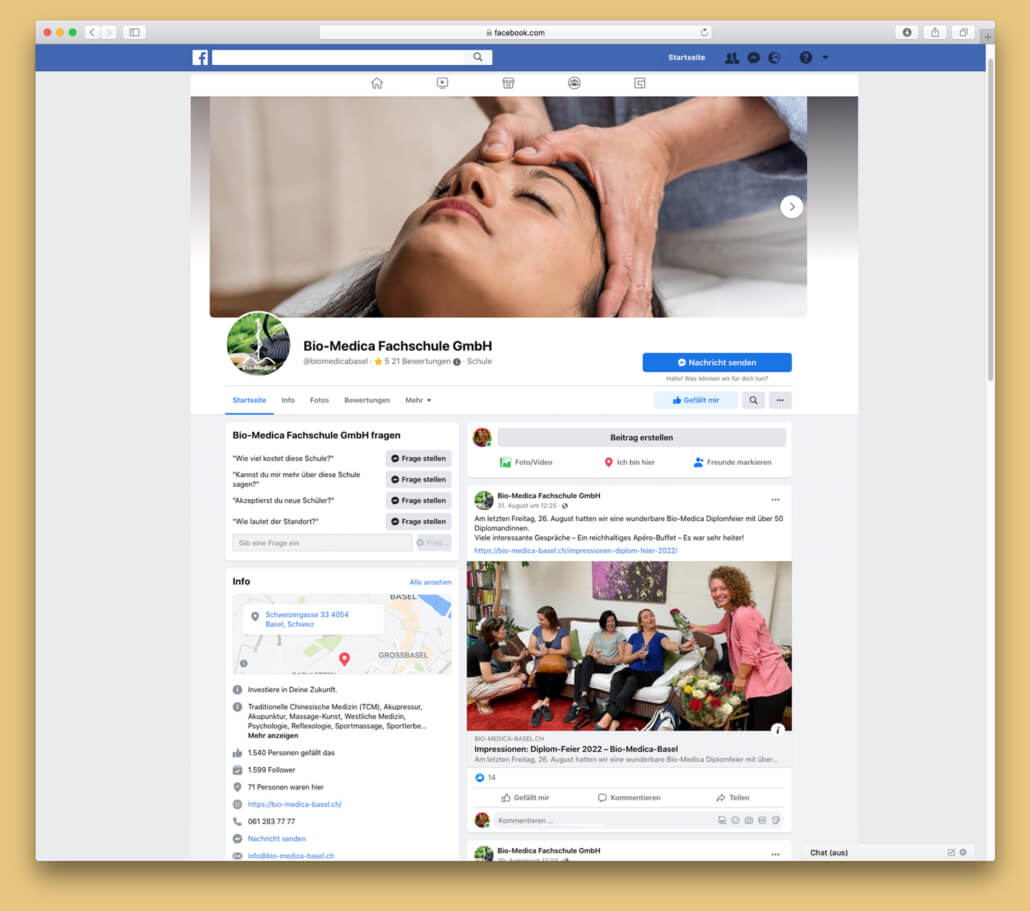Show next cover photo with arrow
The width and height of the screenshot is (1030, 911).
click(x=792, y=207)
